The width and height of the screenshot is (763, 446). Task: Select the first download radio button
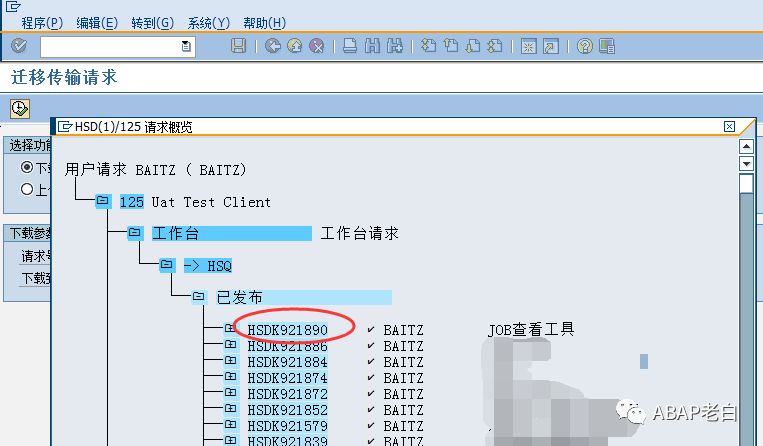(27, 167)
